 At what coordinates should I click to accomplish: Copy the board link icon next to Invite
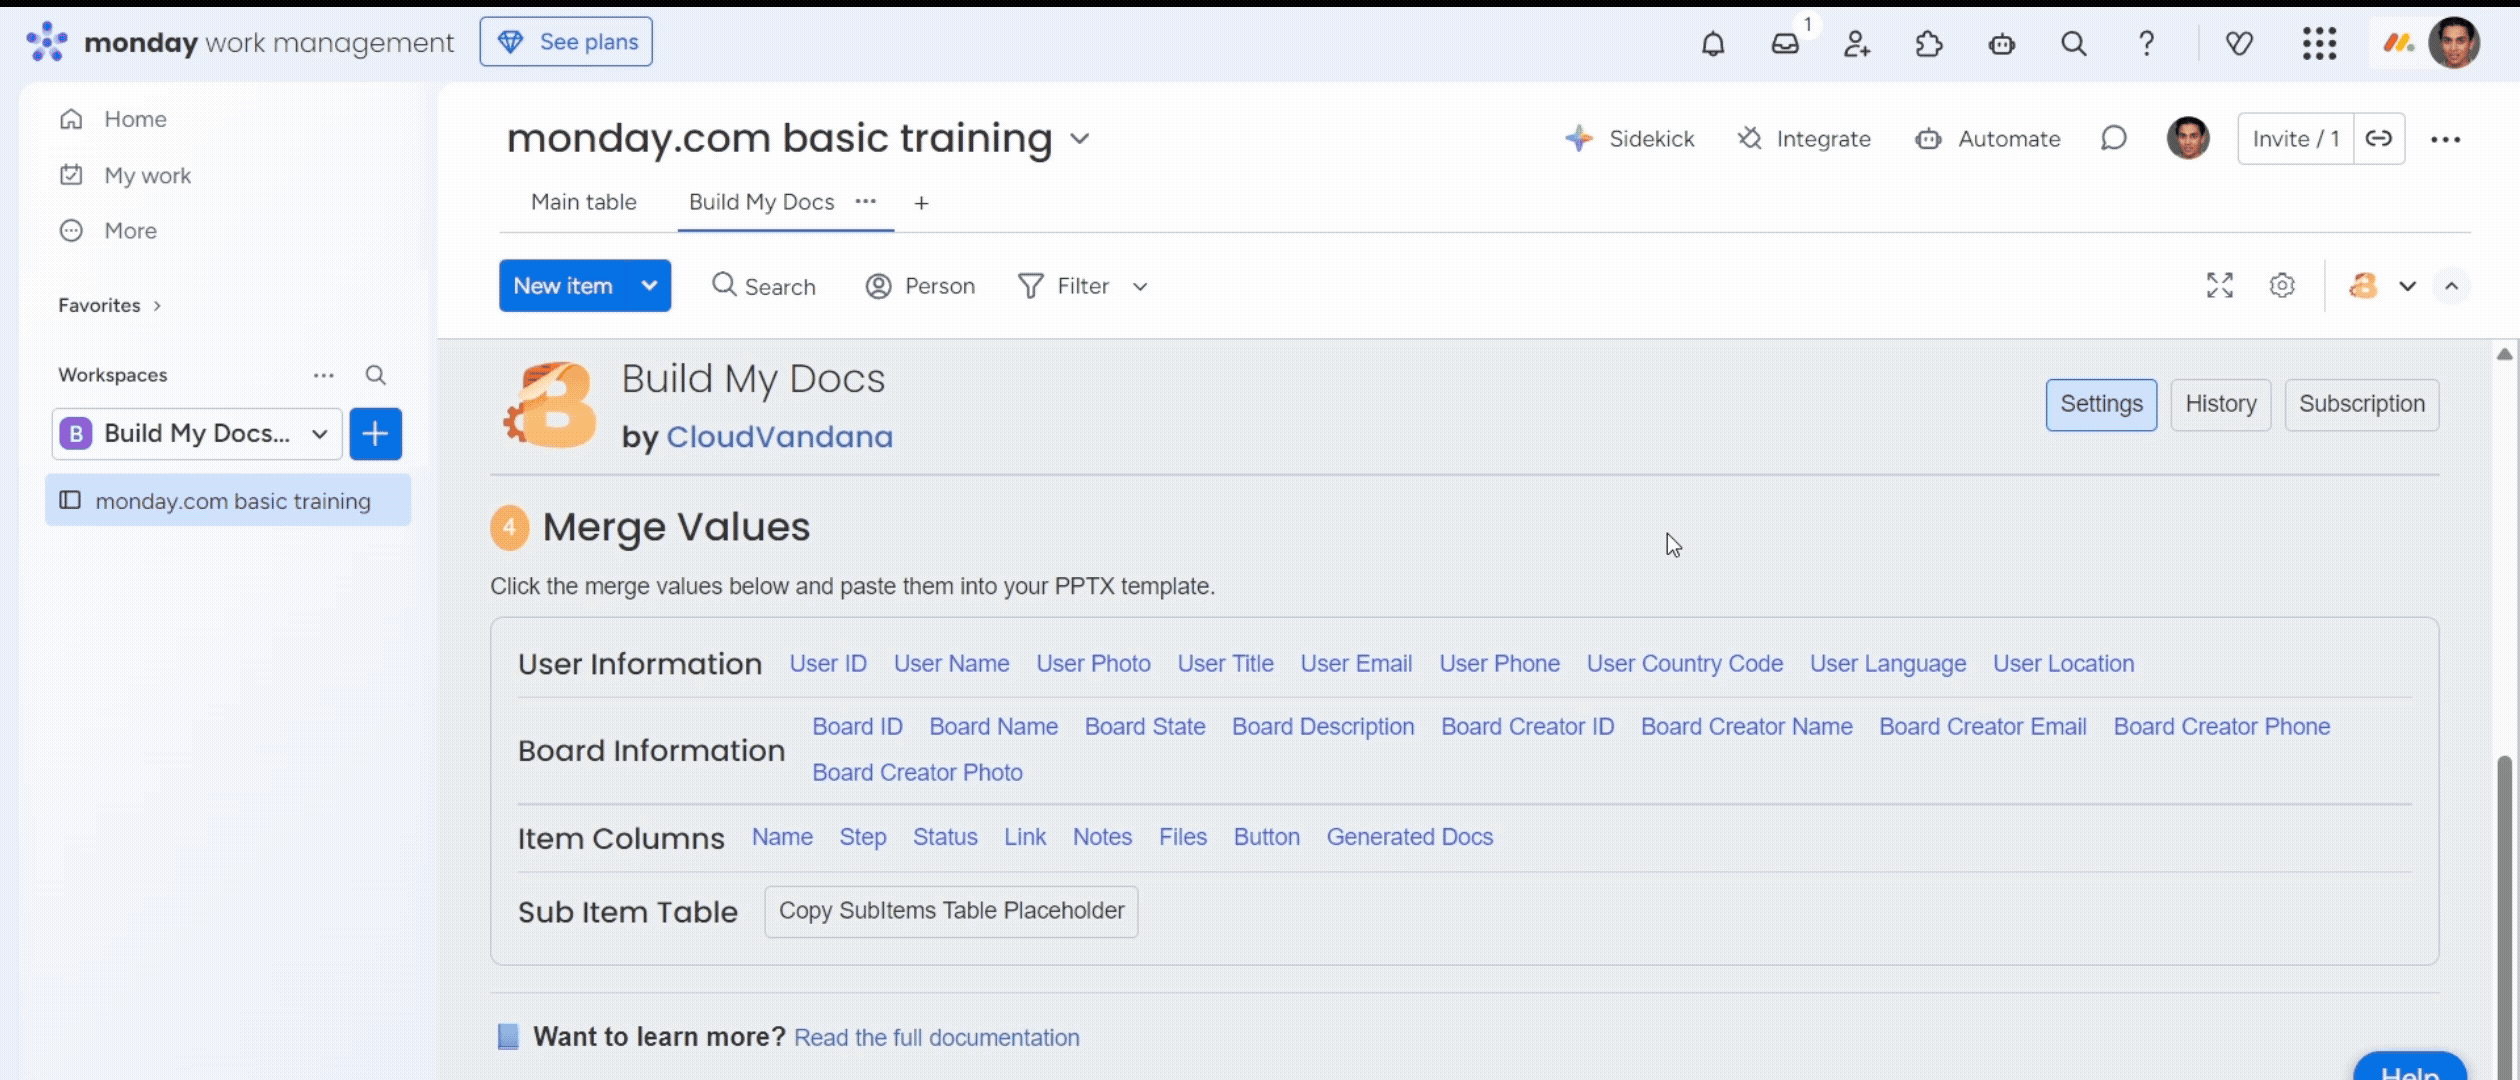(x=2379, y=138)
